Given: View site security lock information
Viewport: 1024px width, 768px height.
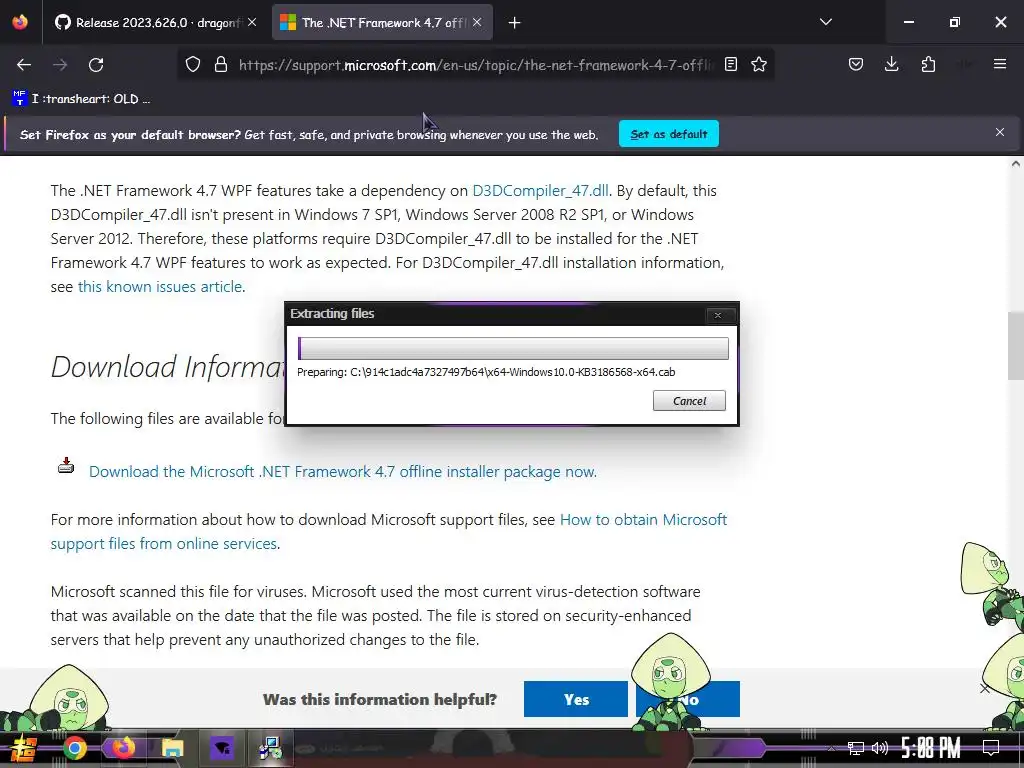Looking at the screenshot, I should [x=221, y=65].
